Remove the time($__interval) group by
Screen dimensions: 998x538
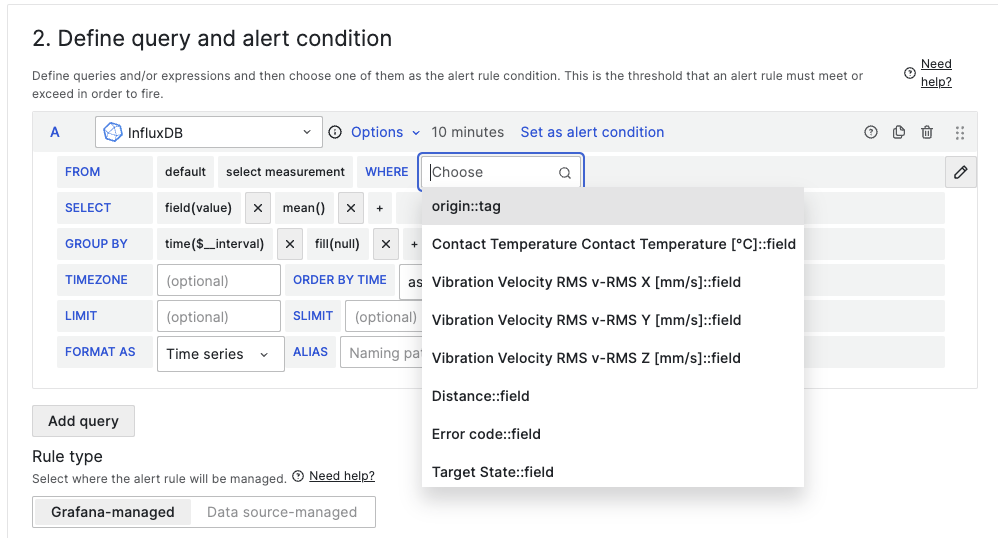[x=289, y=244]
